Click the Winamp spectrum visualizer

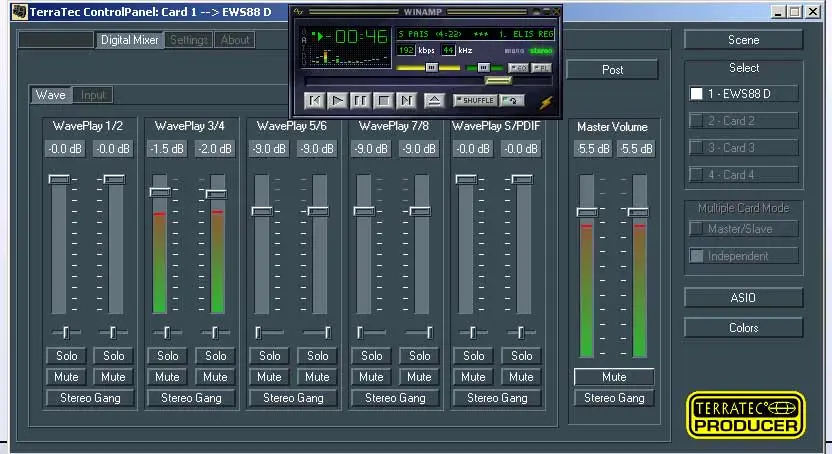click(349, 57)
